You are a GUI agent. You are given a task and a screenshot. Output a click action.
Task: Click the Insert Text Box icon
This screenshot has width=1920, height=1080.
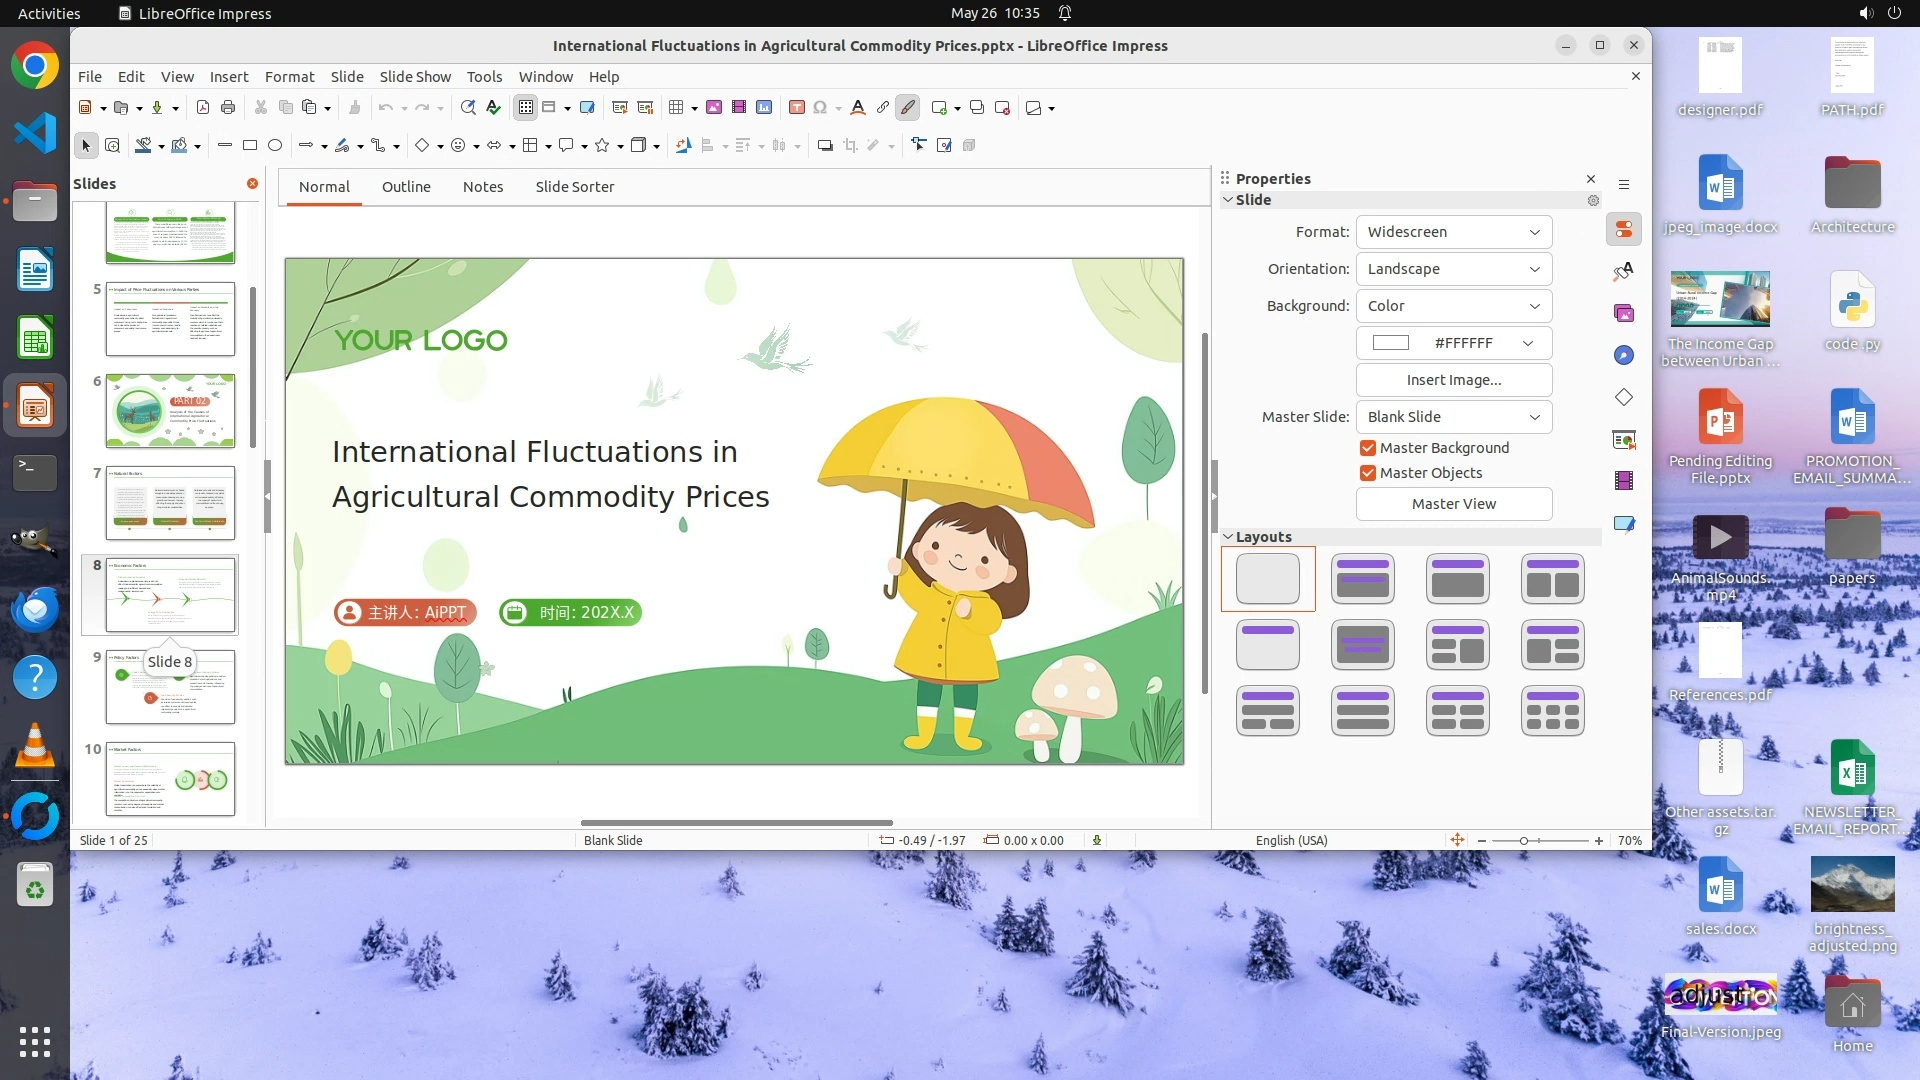point(797,107)
